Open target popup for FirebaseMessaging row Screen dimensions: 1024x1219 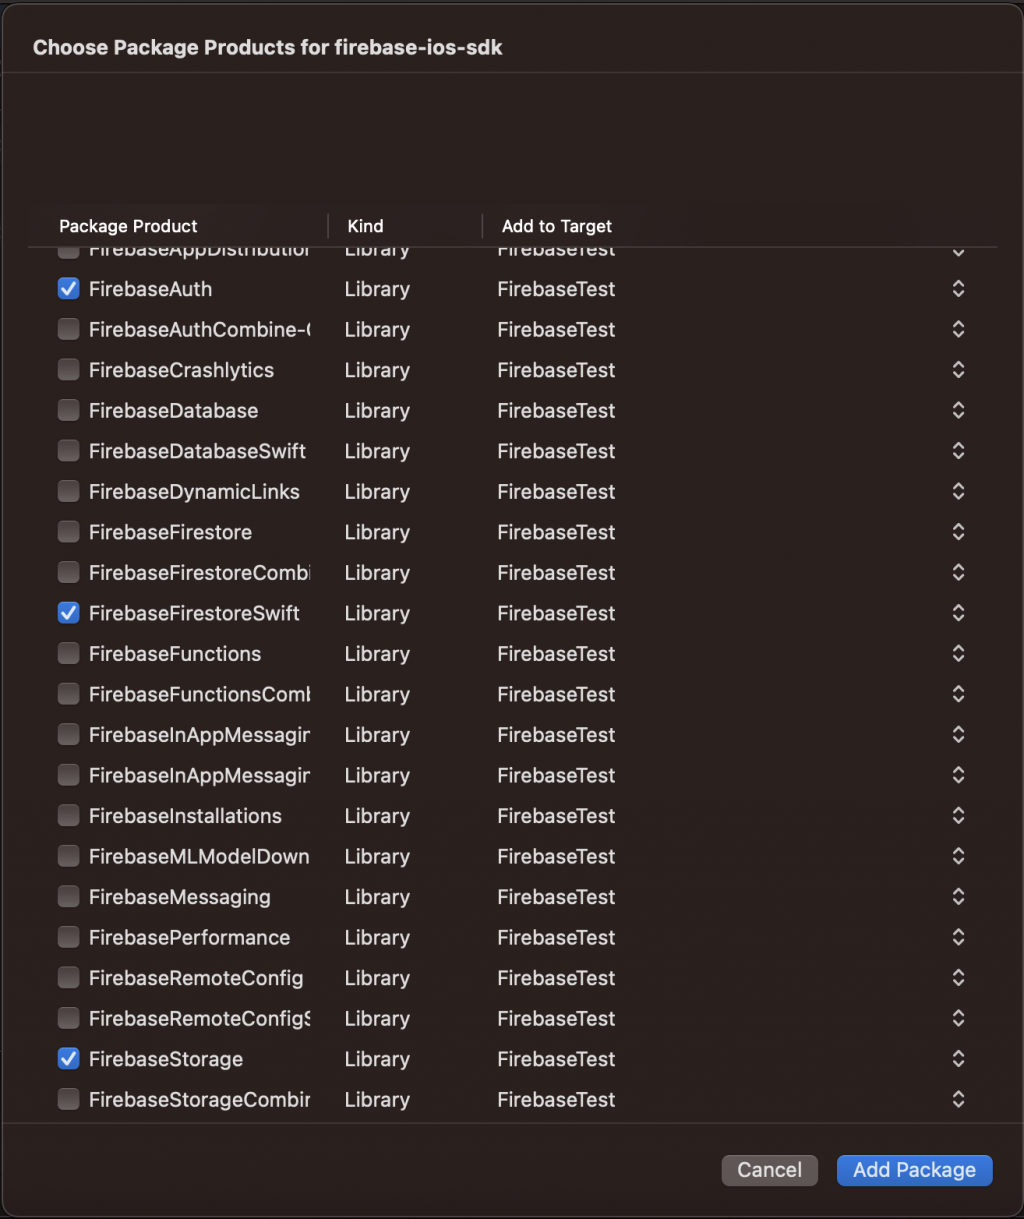958,897
